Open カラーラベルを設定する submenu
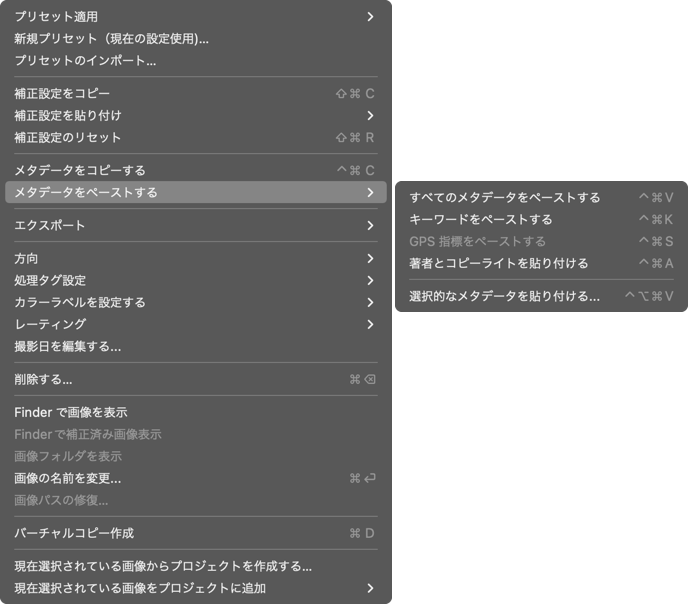This screenshot has width=688, height=604. click(x=196, y=302)
